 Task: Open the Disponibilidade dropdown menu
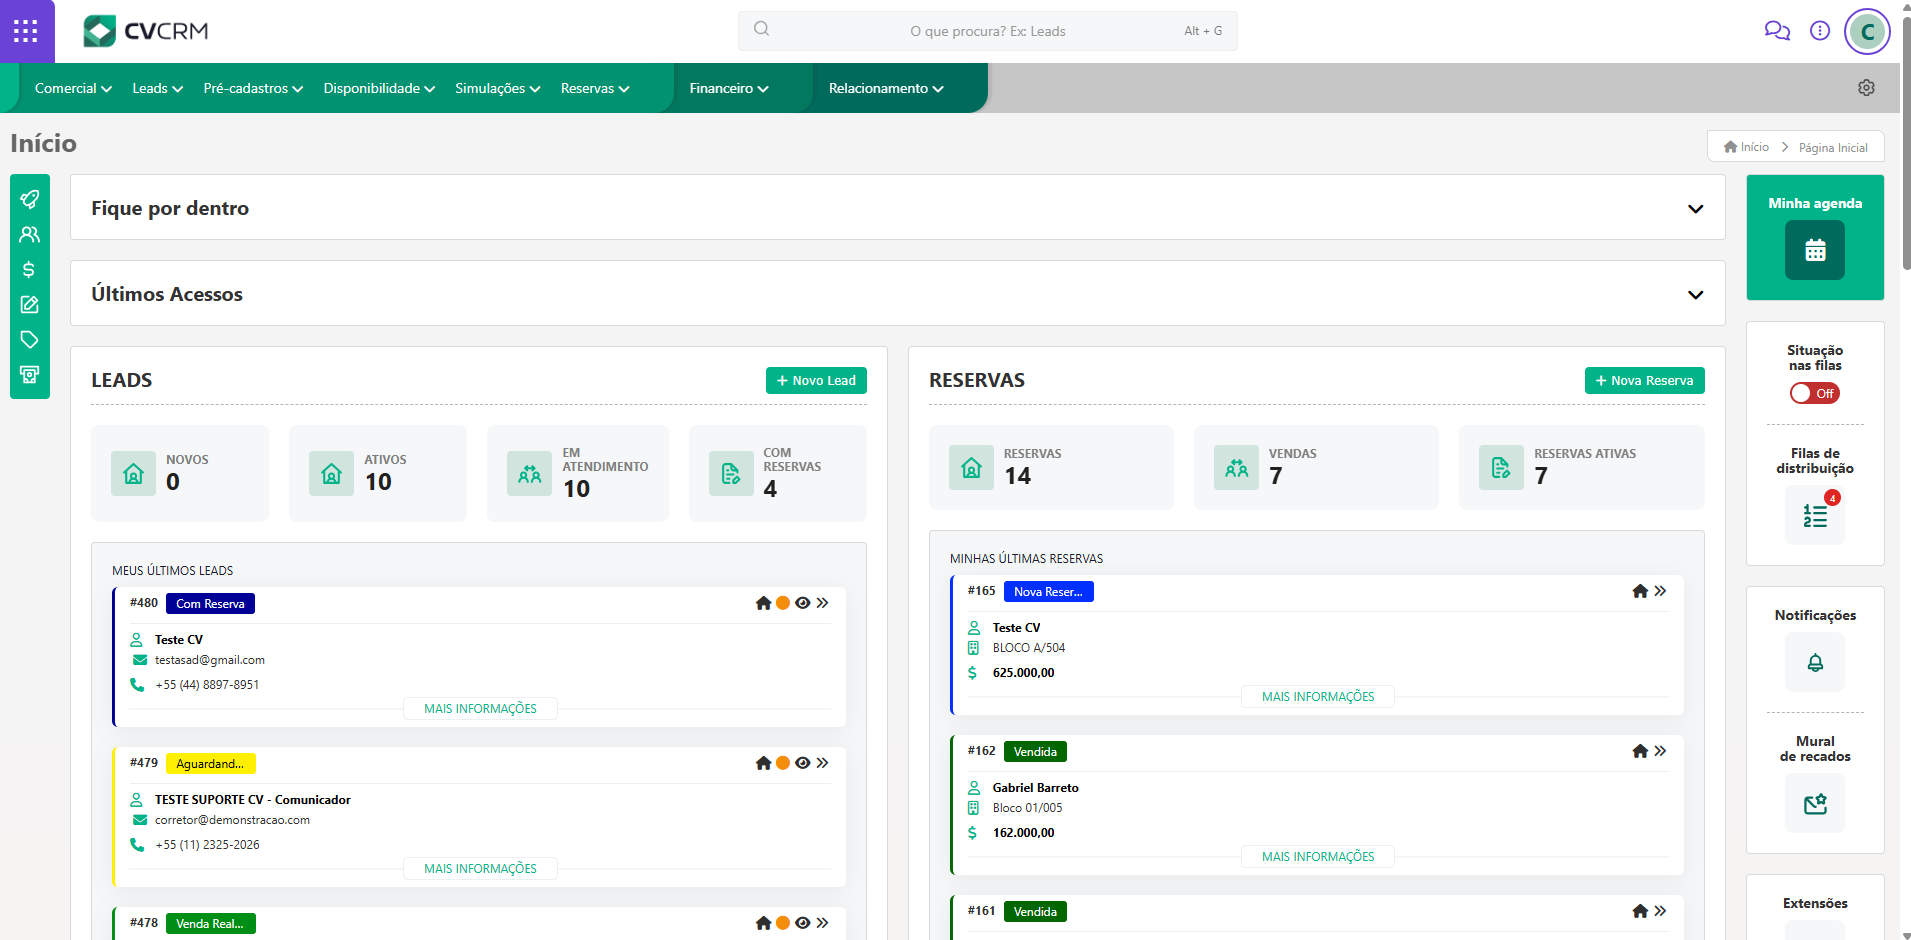click(x=379, y=88)
